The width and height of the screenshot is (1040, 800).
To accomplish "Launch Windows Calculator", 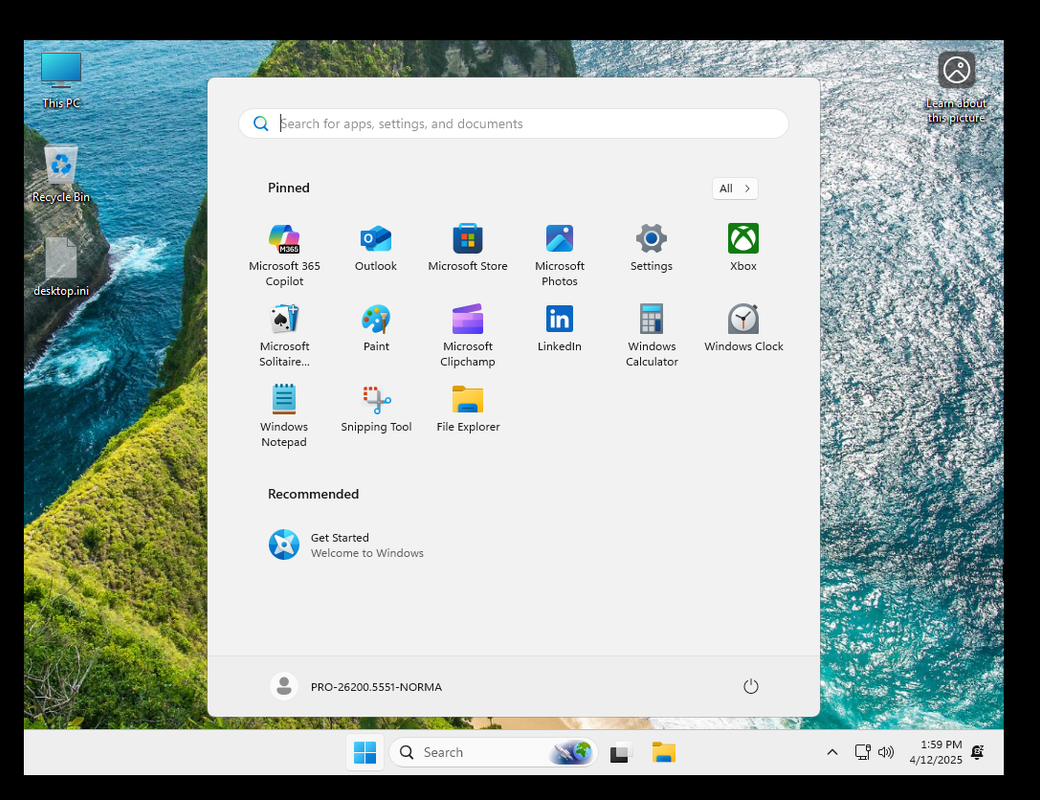I will click(651, 335).
